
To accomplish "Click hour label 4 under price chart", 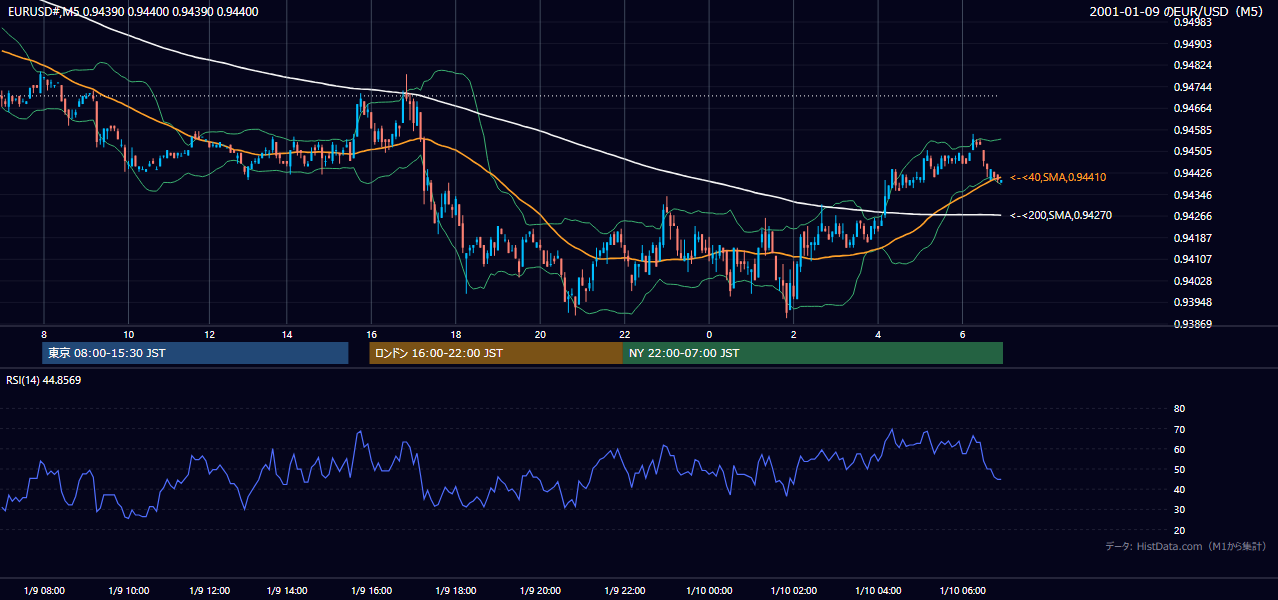I will point(878,334).
